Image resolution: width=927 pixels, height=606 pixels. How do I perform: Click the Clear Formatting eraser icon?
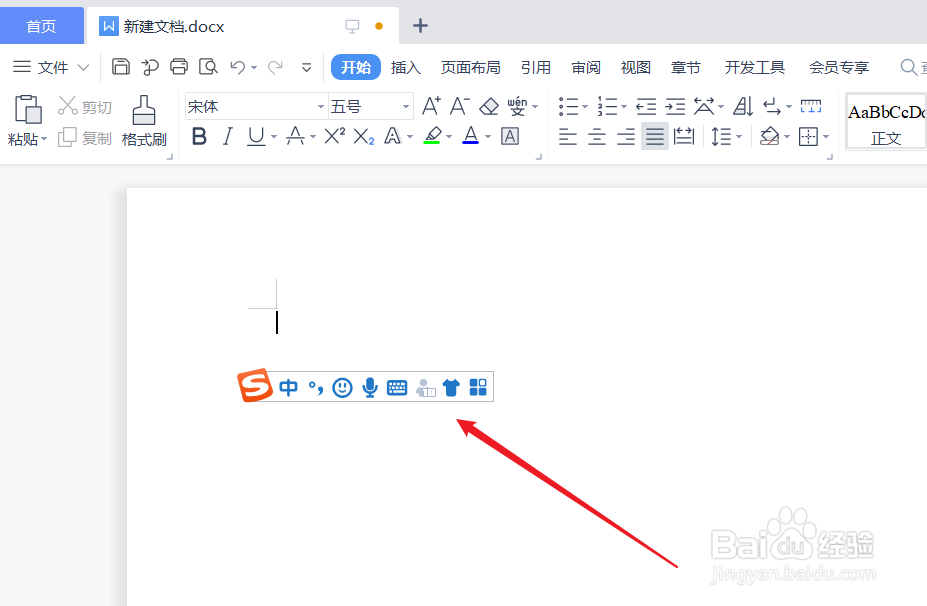(x=489, y=105)
